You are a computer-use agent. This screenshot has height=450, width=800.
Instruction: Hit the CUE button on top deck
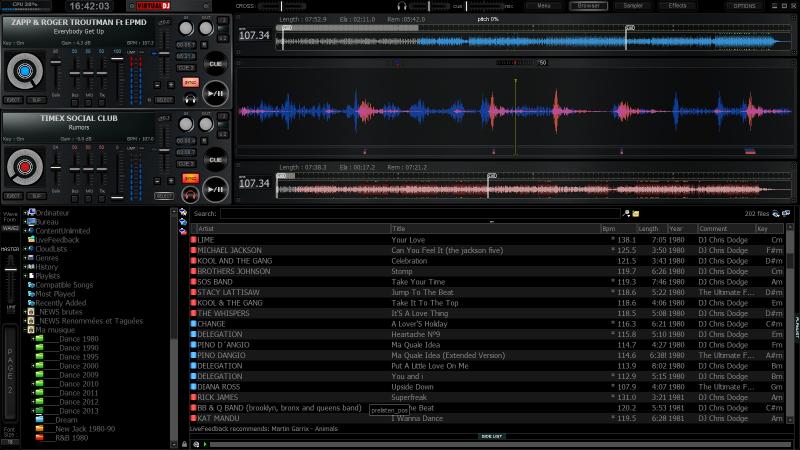point(215,64)
